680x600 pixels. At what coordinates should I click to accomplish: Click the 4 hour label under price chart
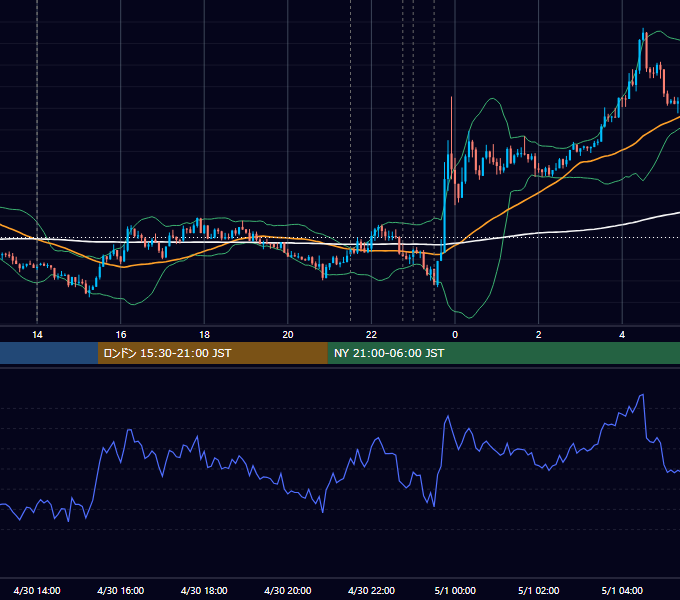(x=622, y=335)
